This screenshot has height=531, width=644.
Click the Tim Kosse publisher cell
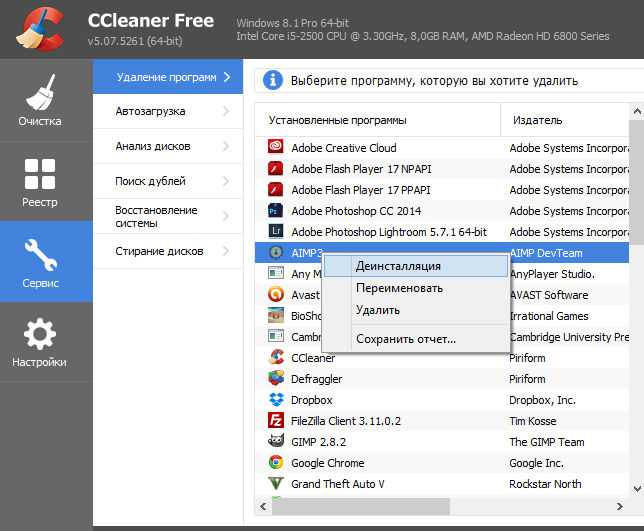[x=532, y=421]
